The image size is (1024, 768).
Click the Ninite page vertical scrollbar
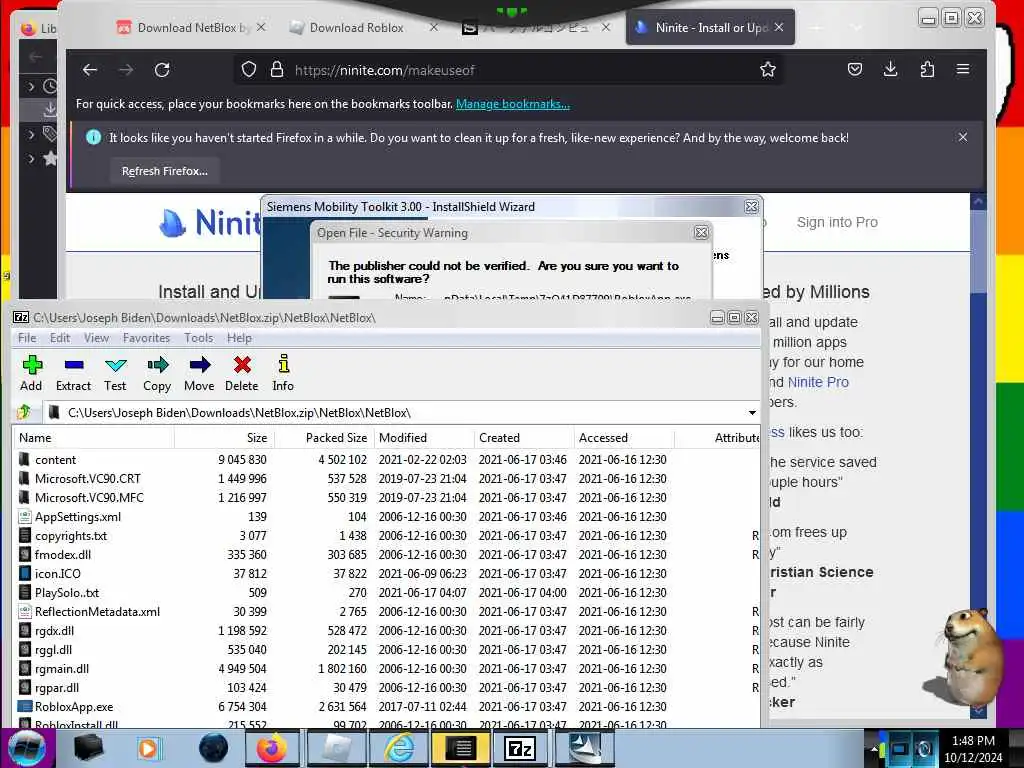tap(978, 454)
